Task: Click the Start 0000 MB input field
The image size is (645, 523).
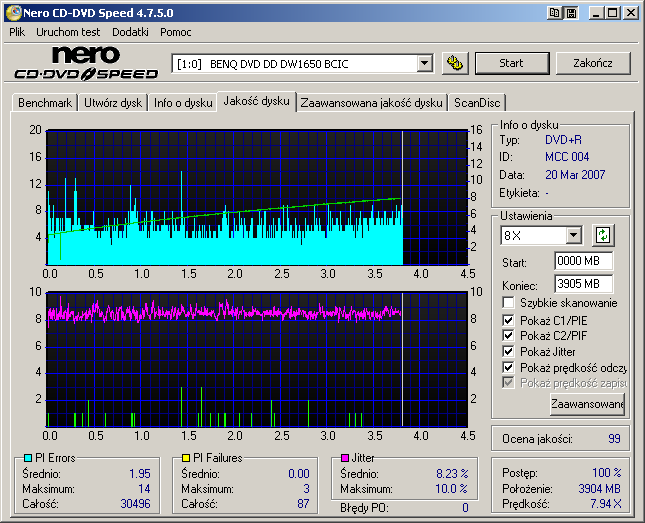Action: pyautogui.click(x=583, y=261)
